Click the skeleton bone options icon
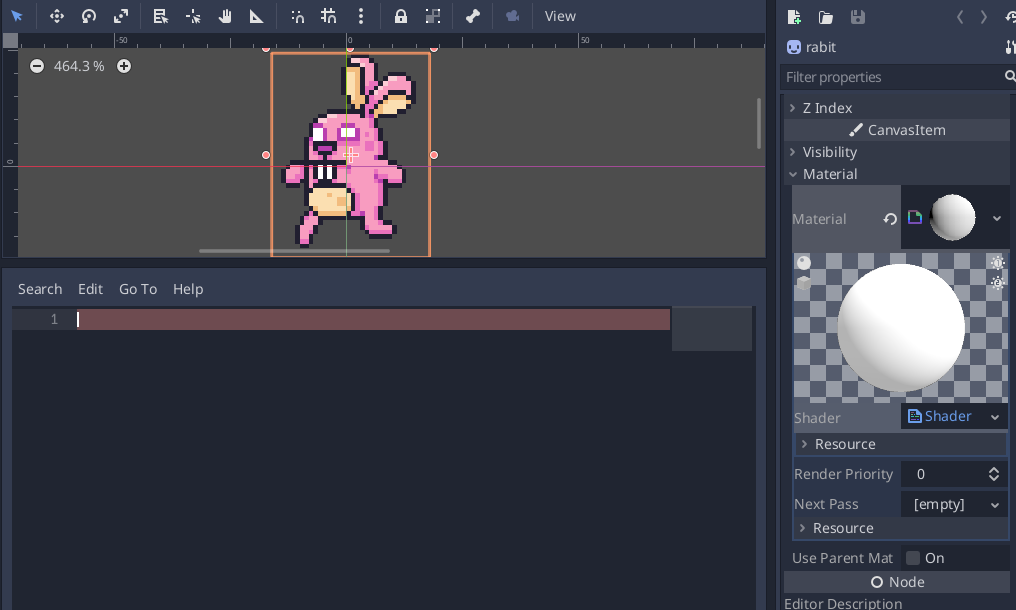The height and width of the screenshot is (610, 1016). (473, 16)
